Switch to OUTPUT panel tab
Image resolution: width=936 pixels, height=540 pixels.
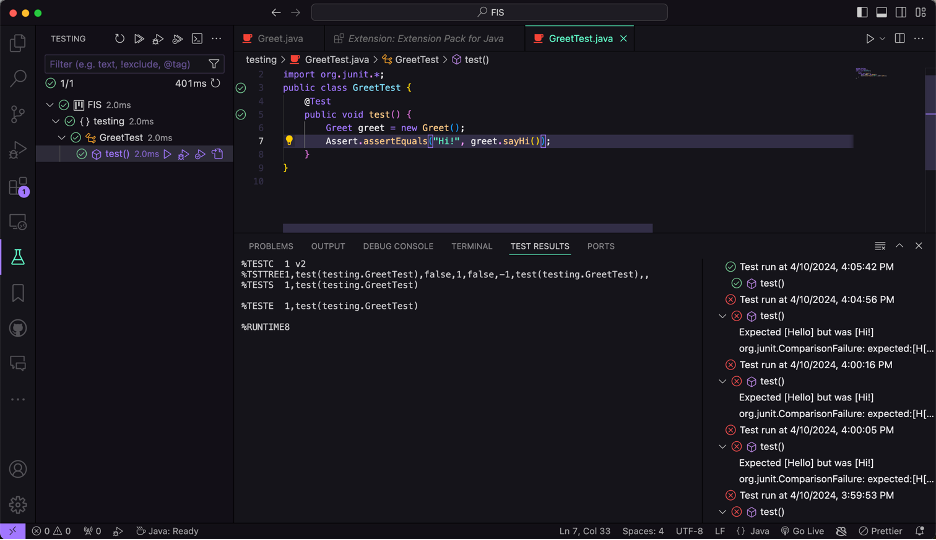328,246
